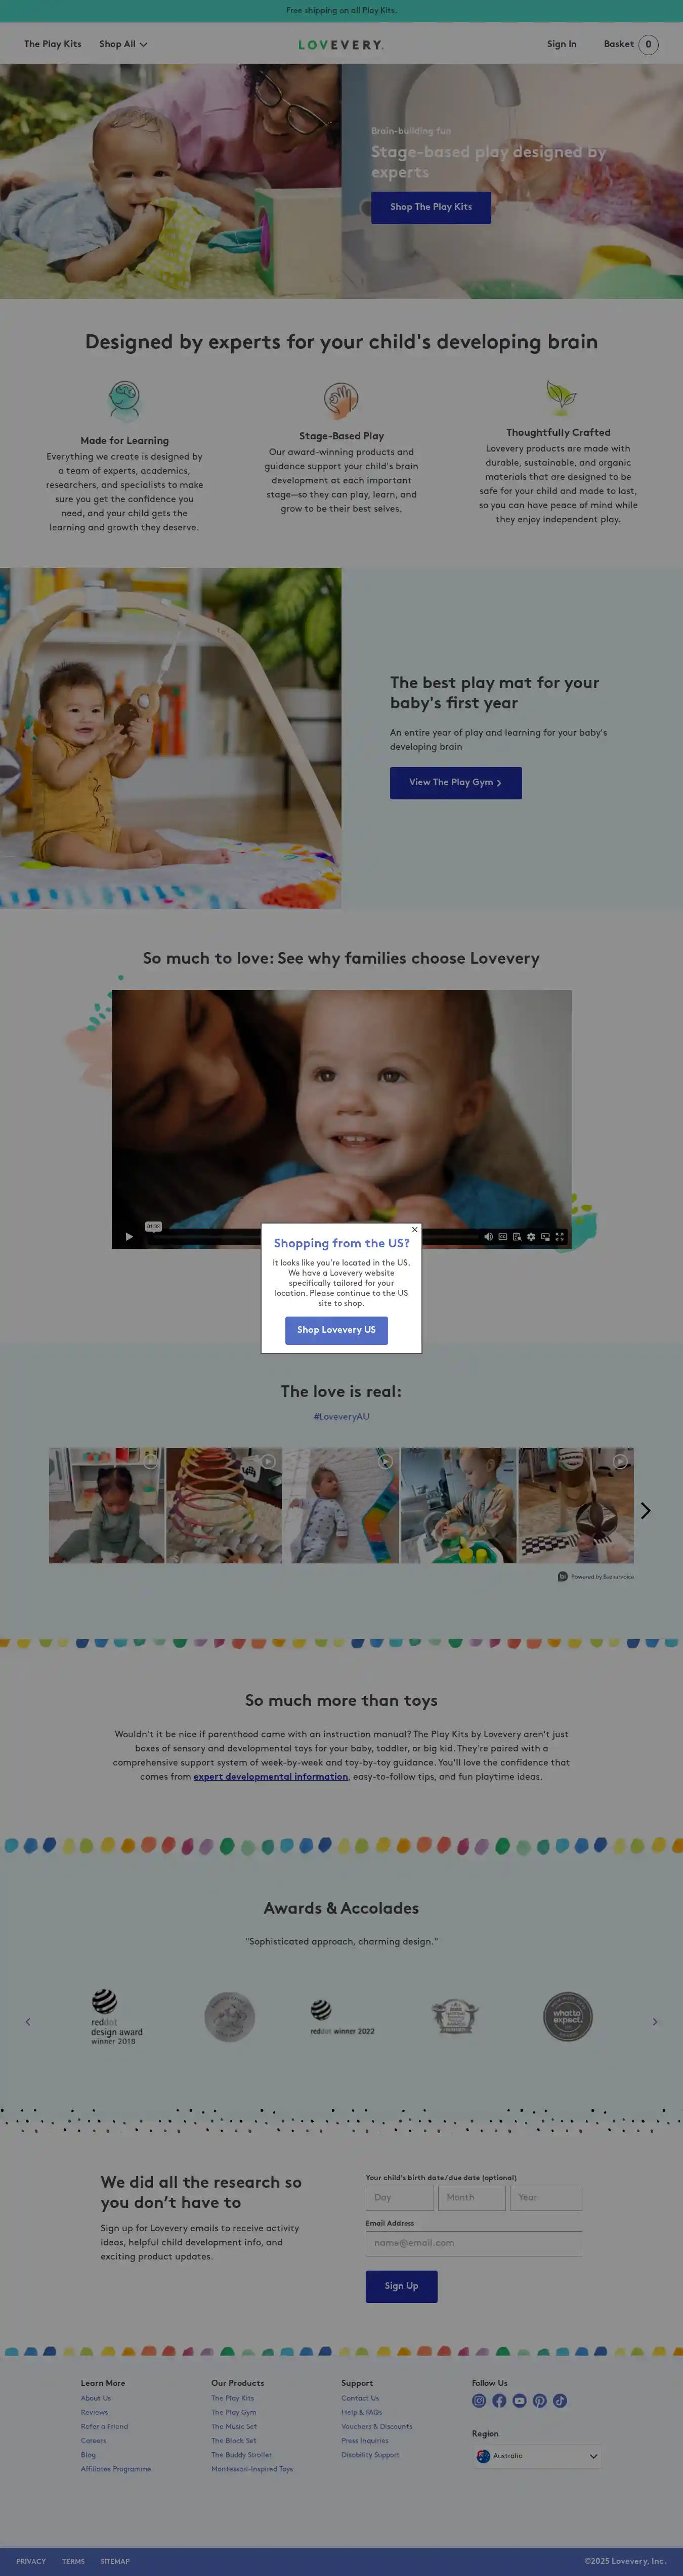Visit the YouTube channel via footer icon

(519, 2401)
